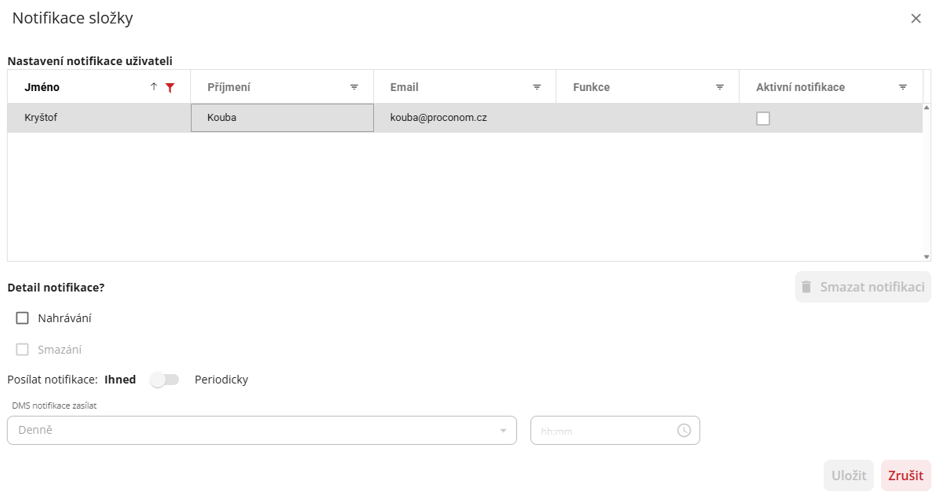
Task: Click the hh:mm time input field
Action: (602, 430)
